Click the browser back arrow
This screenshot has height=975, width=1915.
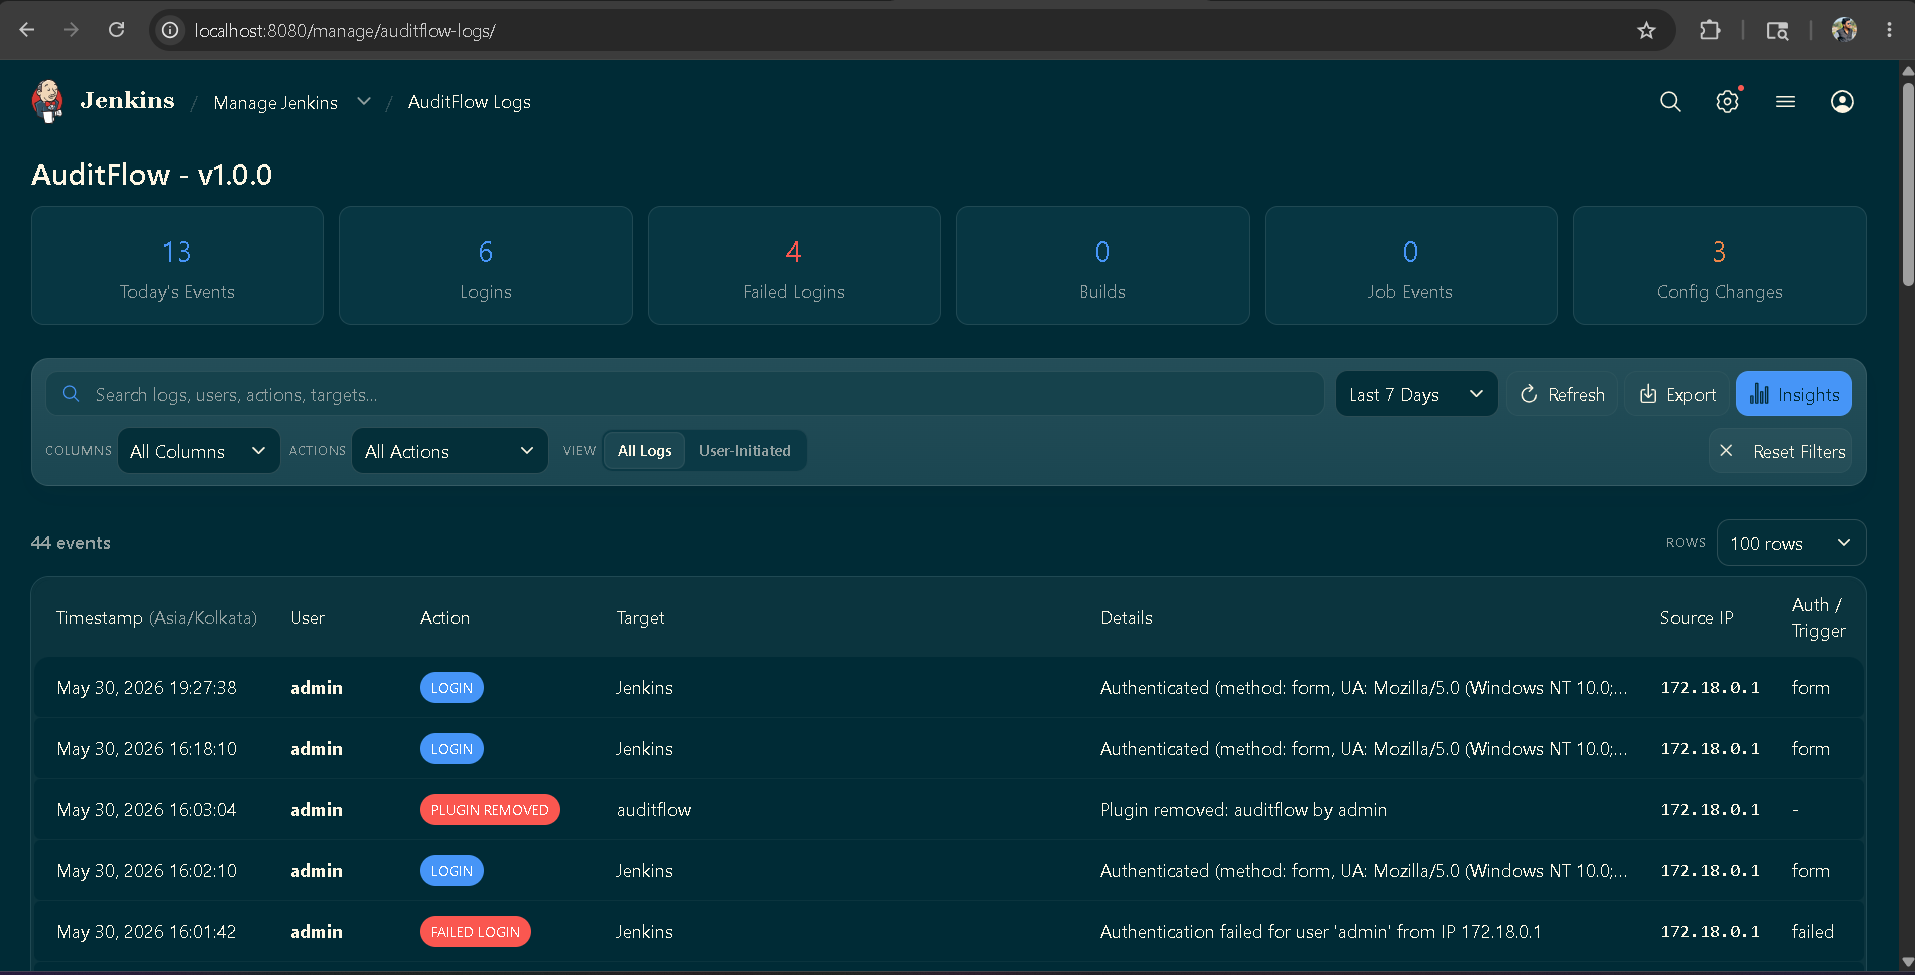pos(27,30)
